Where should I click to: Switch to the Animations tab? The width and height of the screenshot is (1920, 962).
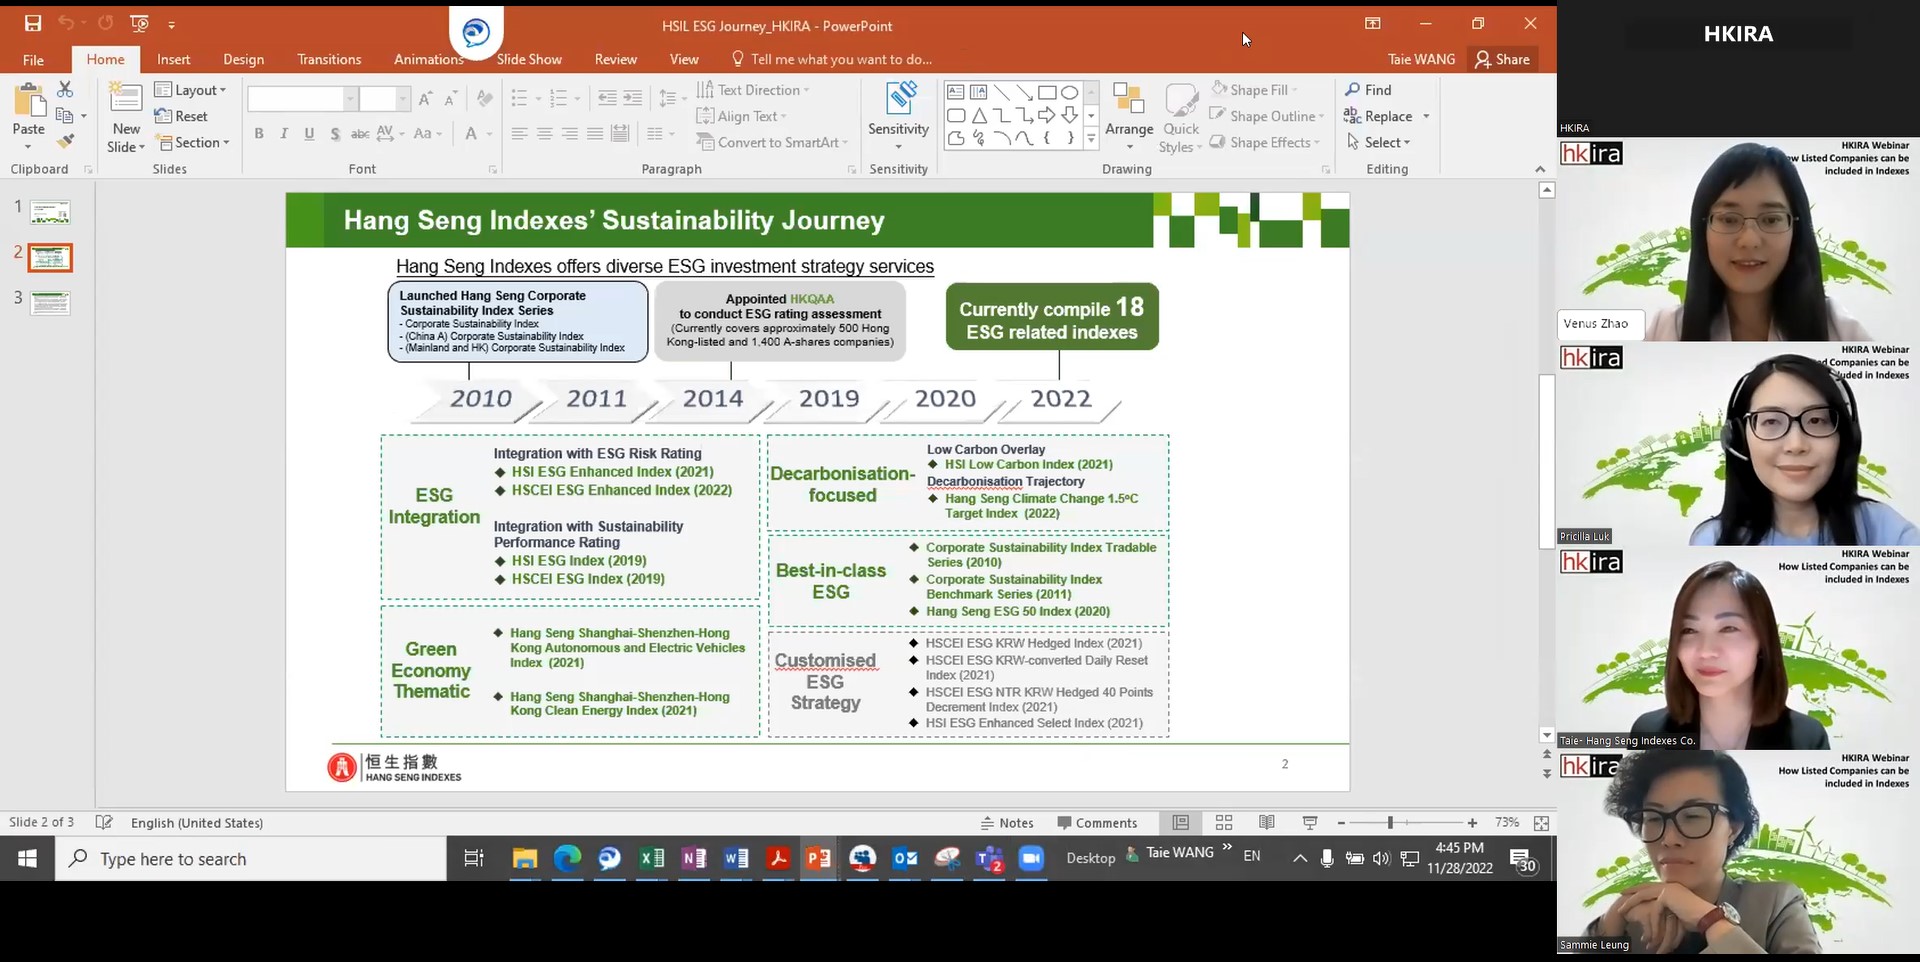pyautogui.click(x=428, y=59)
